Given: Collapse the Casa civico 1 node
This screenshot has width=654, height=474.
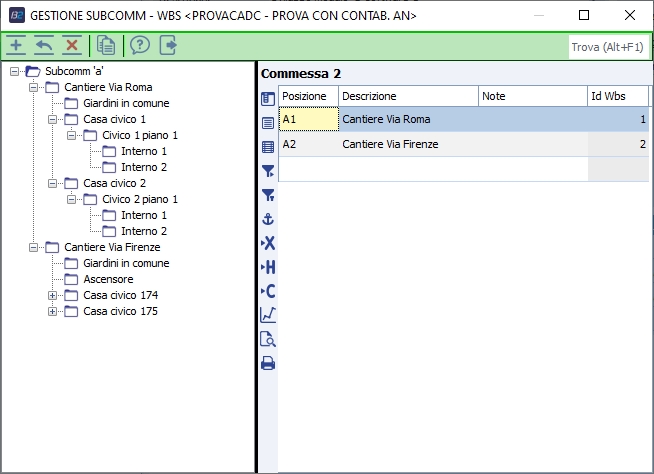Looking at the screenshot, I should (53, 120).
